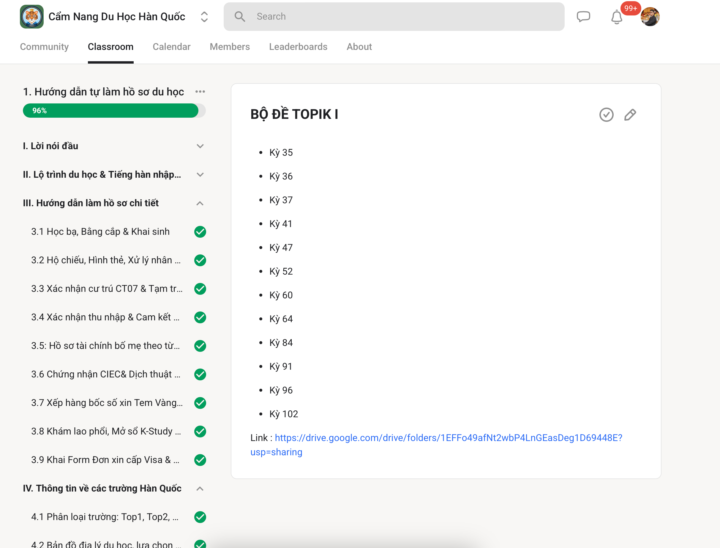The width and height of the screenshot is (720, 548).
Task: Switch to the Calendar tab
Action: 171,46
